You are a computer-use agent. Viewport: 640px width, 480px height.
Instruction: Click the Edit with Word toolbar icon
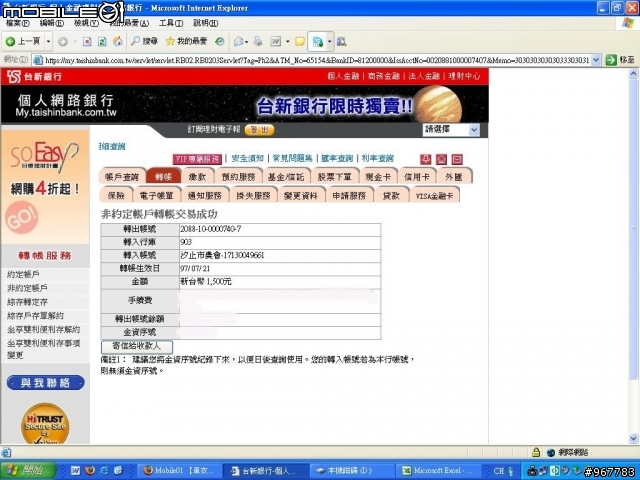point(276,41)
